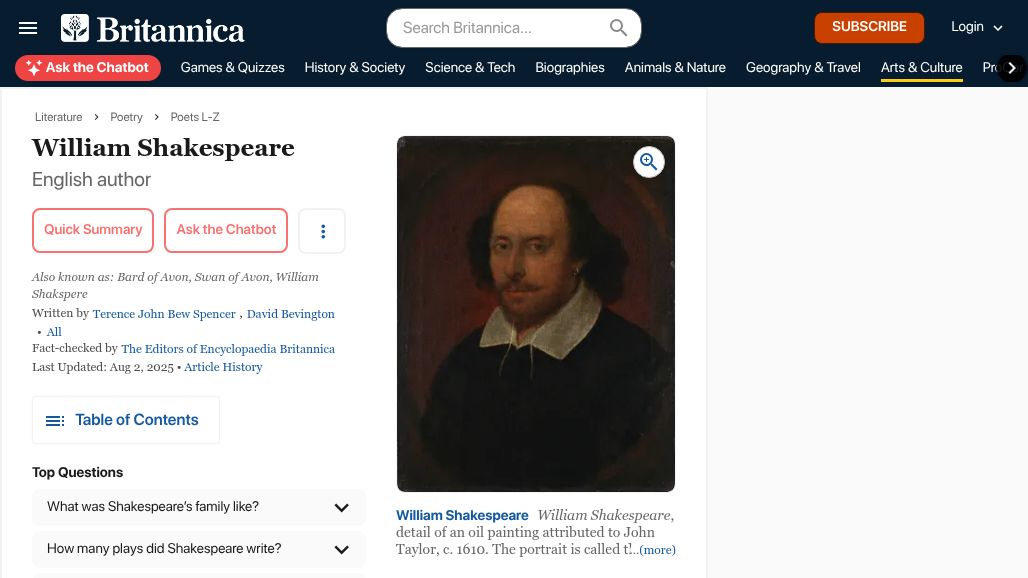Open the hamburger navigation menu
The image size is (1028, 578).
(x=28, y=28)
